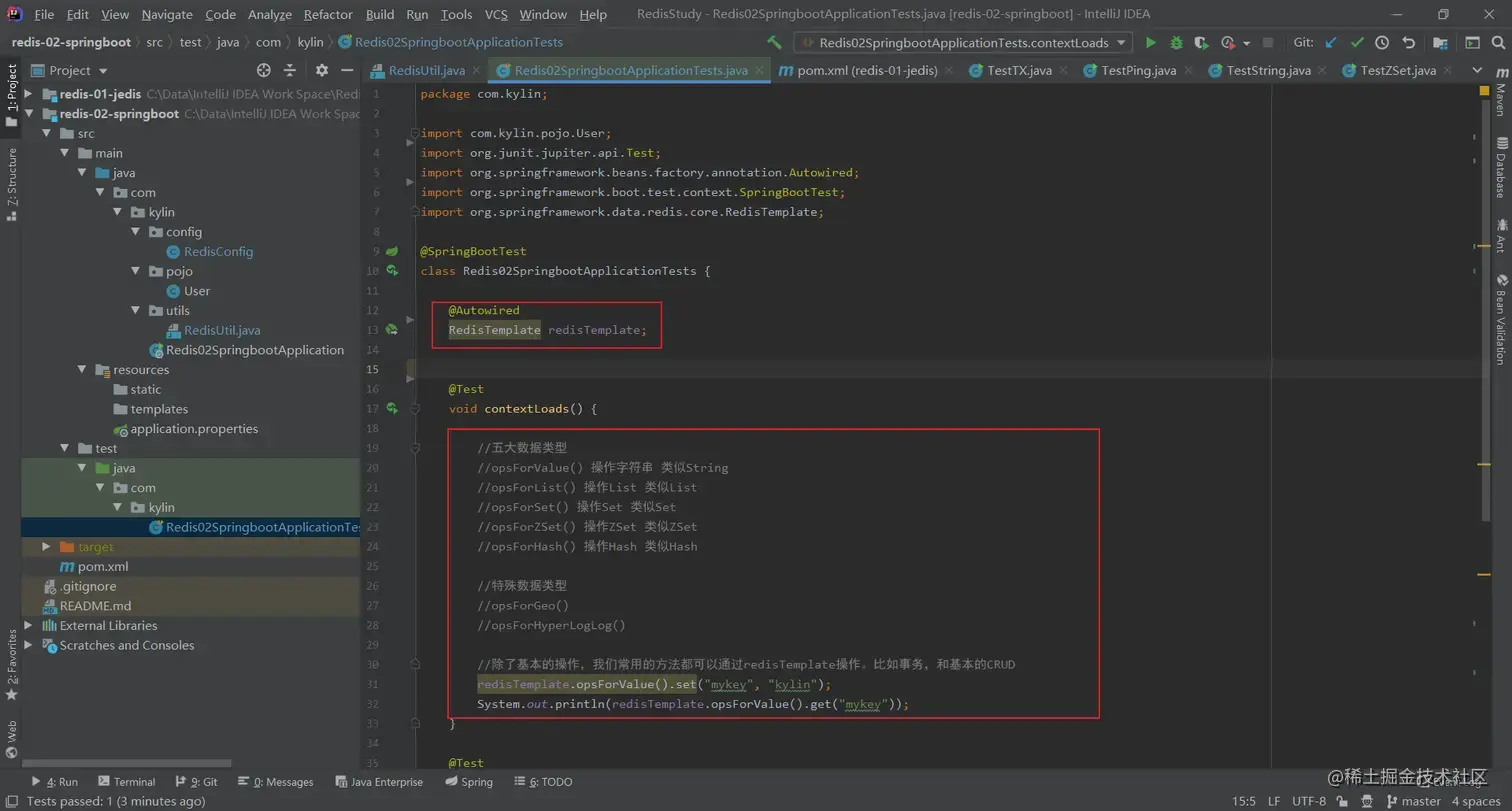Update project via Git blue arrow
Viewport: 1512px width, 811px height.
coord(1331,43)
